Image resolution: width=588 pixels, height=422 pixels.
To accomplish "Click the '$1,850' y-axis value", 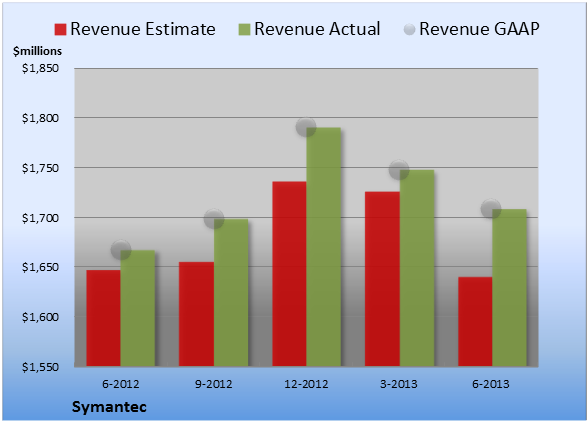I will [40, 68].
